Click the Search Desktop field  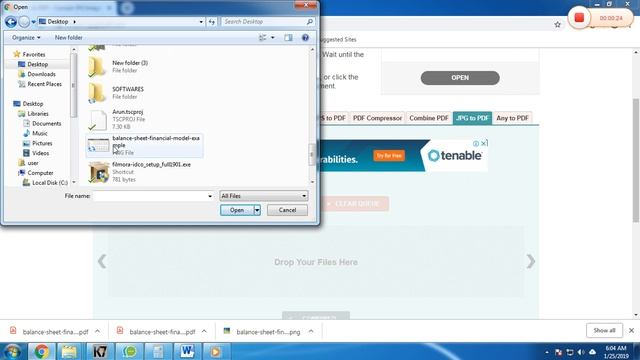coord(263,22)
